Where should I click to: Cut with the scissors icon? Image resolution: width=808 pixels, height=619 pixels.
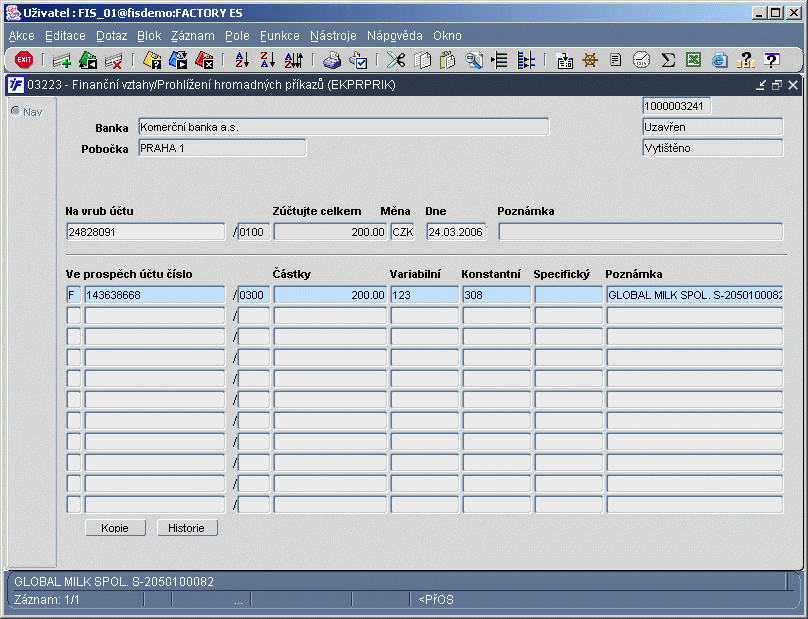396,61
